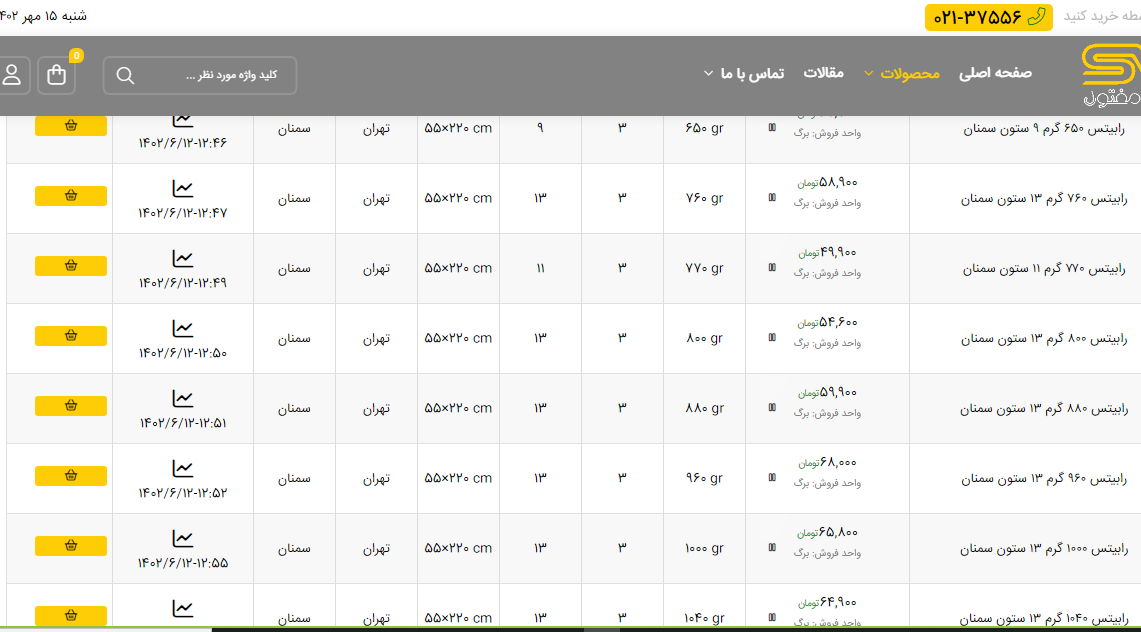1141x632 pixels.
Task: Click the user account profile icon
Action: click(x=13, y=75)
